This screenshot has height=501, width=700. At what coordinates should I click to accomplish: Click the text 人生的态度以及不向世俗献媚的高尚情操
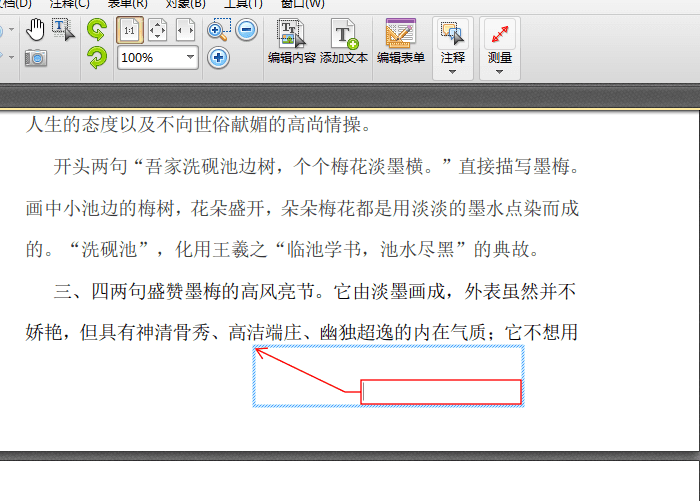pos(193,125)
